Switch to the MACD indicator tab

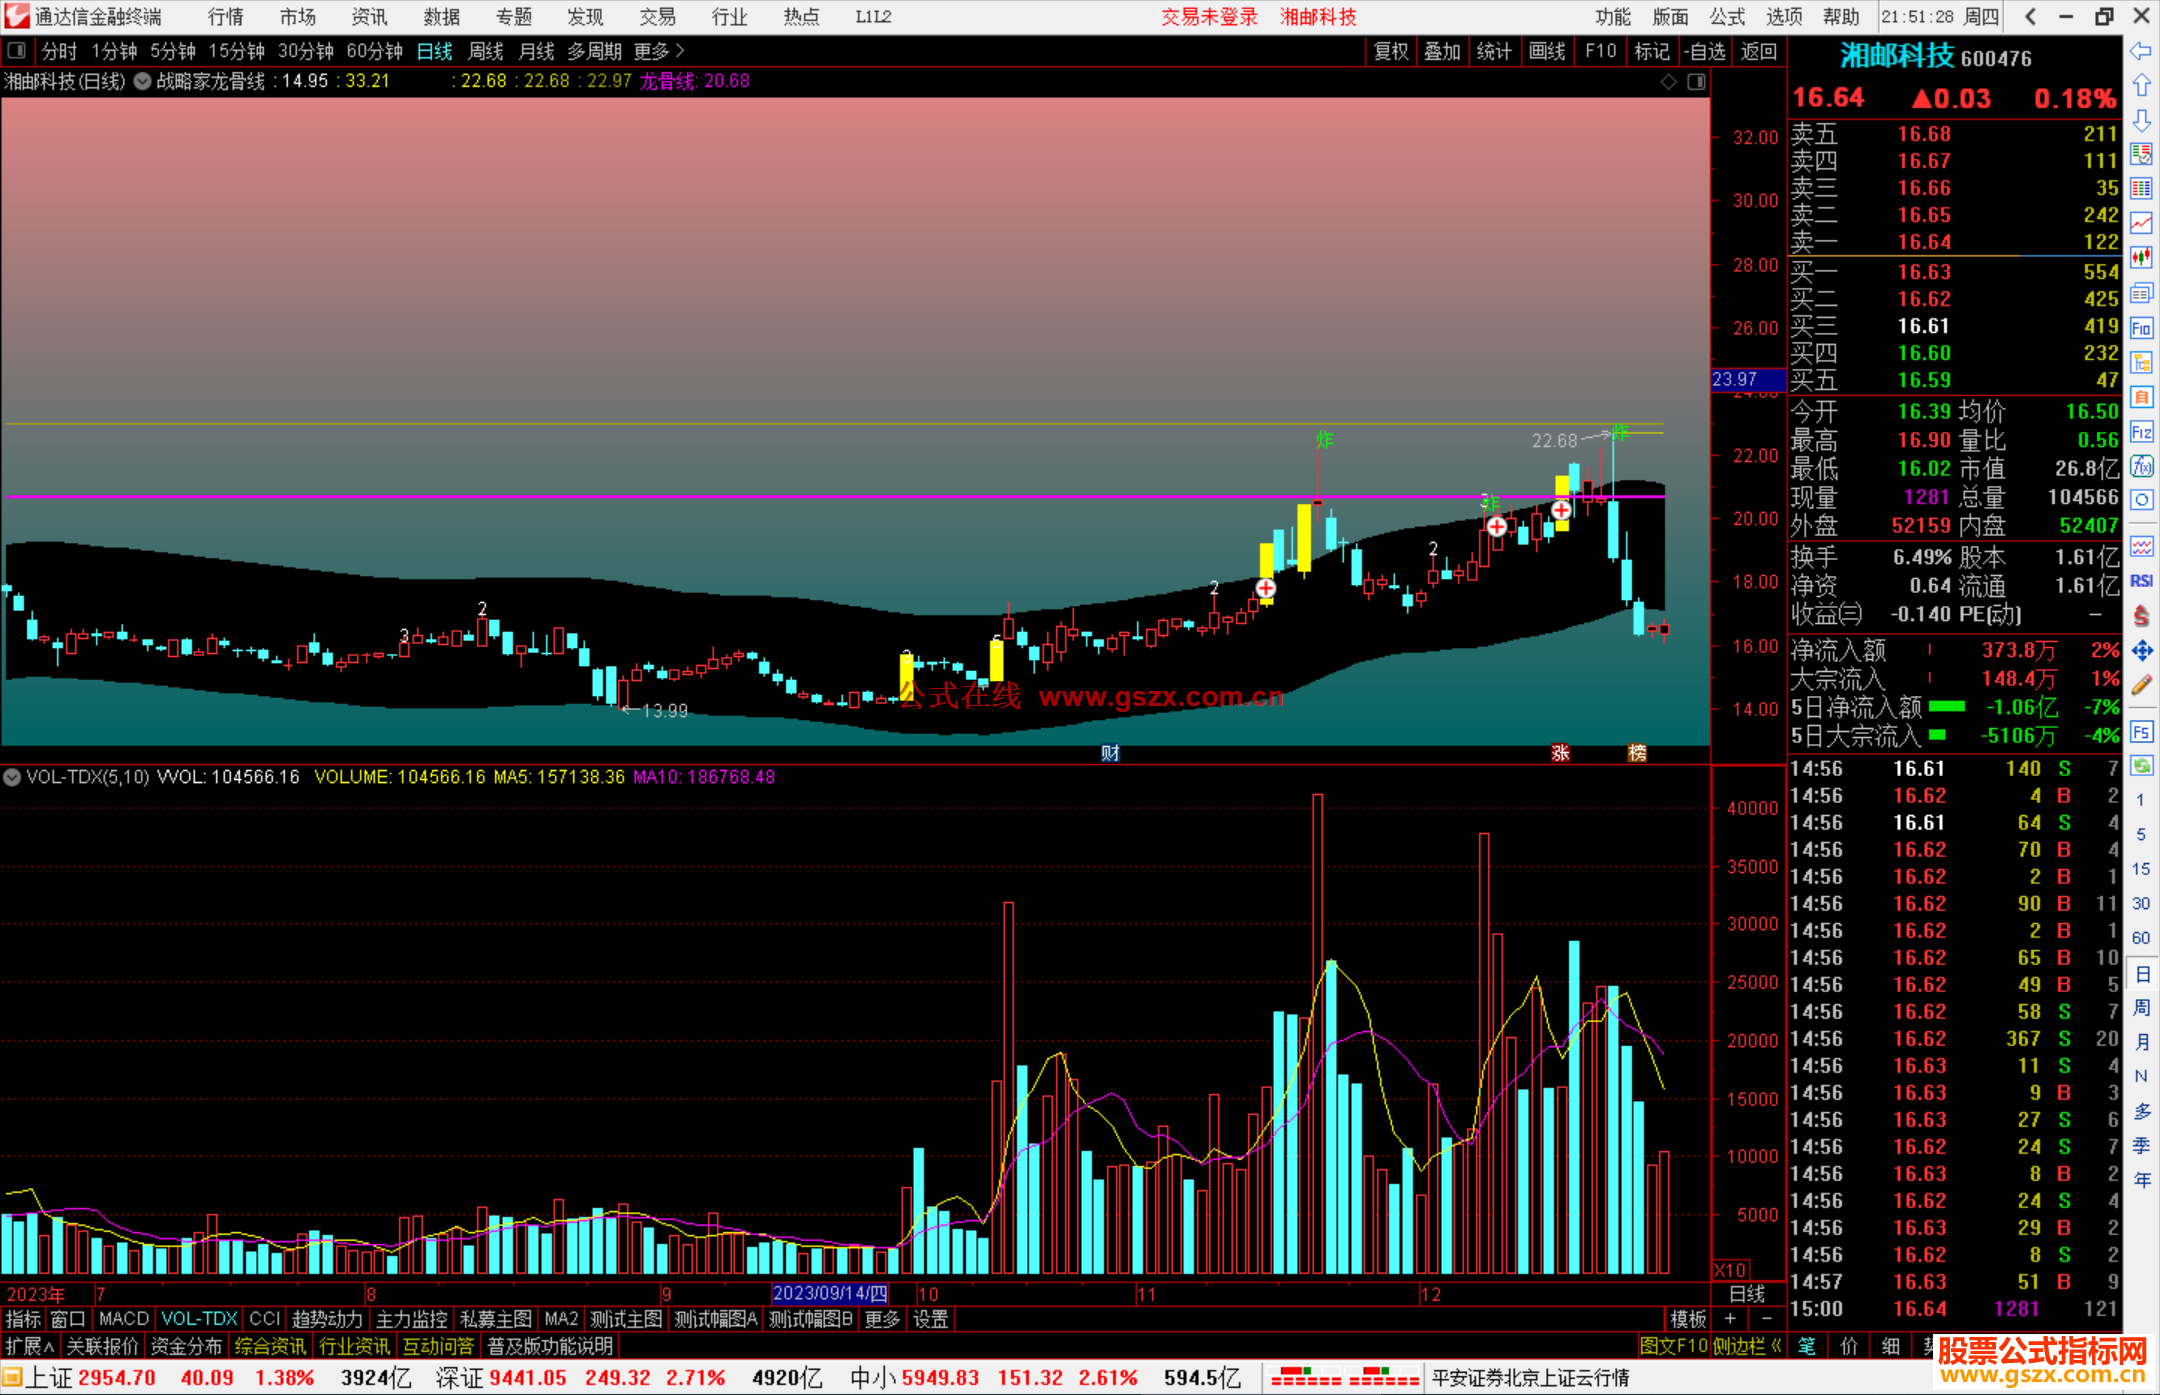[123, 1319]
